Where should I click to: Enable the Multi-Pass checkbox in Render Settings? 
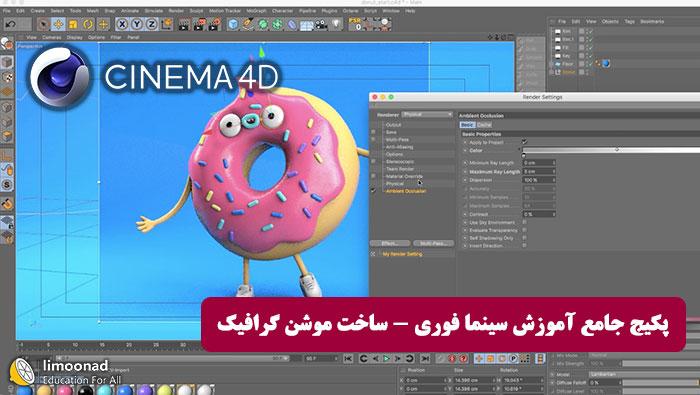[374, 139]
